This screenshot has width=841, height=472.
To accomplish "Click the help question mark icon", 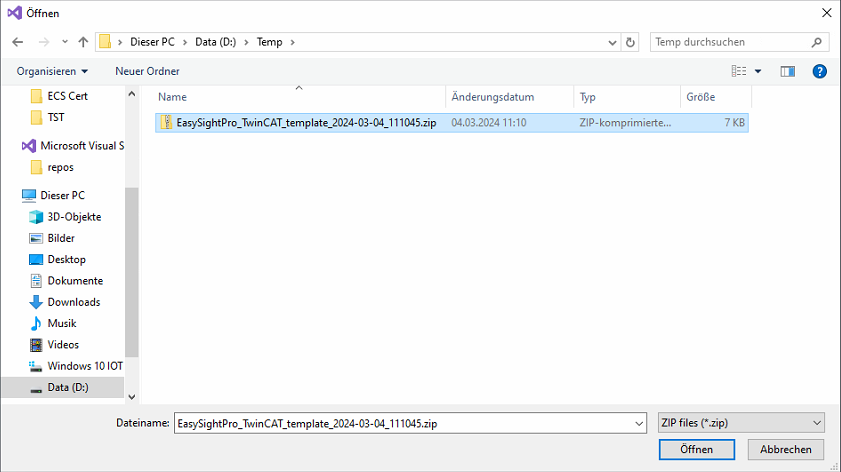I will [x=819, y=71].
